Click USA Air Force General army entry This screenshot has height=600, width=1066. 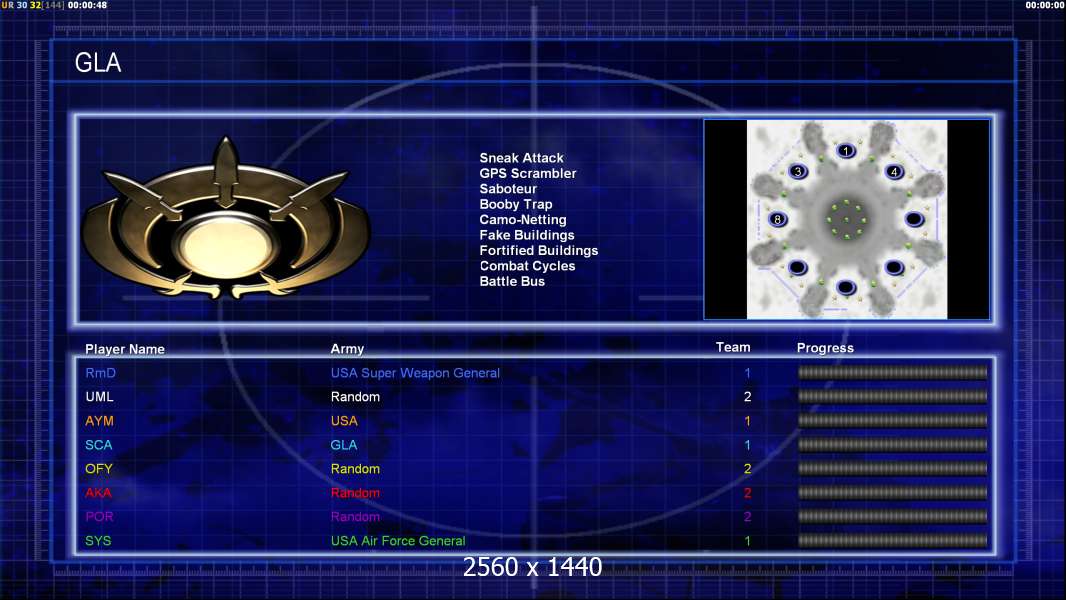pyautogui.click(x=398, y=541)
